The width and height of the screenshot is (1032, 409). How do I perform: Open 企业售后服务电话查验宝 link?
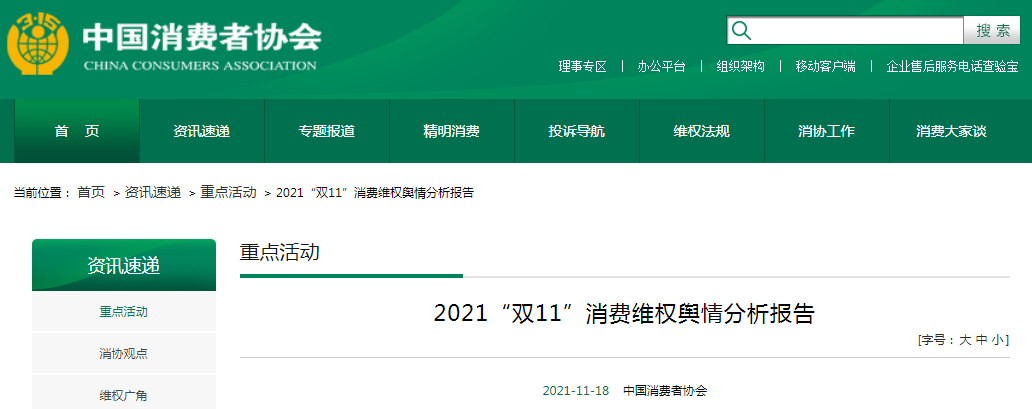(952, 67)
